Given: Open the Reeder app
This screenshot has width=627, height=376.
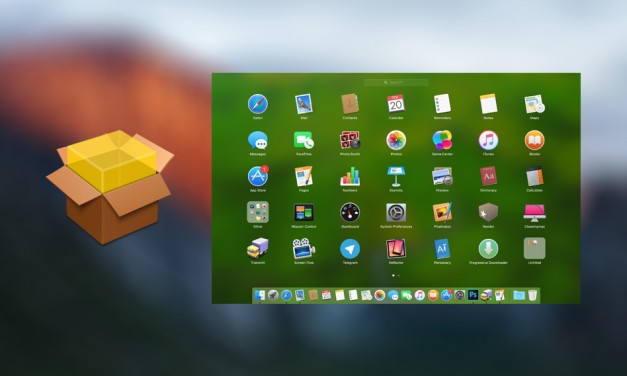Looking at the screenshot, I should coord(488,212).
